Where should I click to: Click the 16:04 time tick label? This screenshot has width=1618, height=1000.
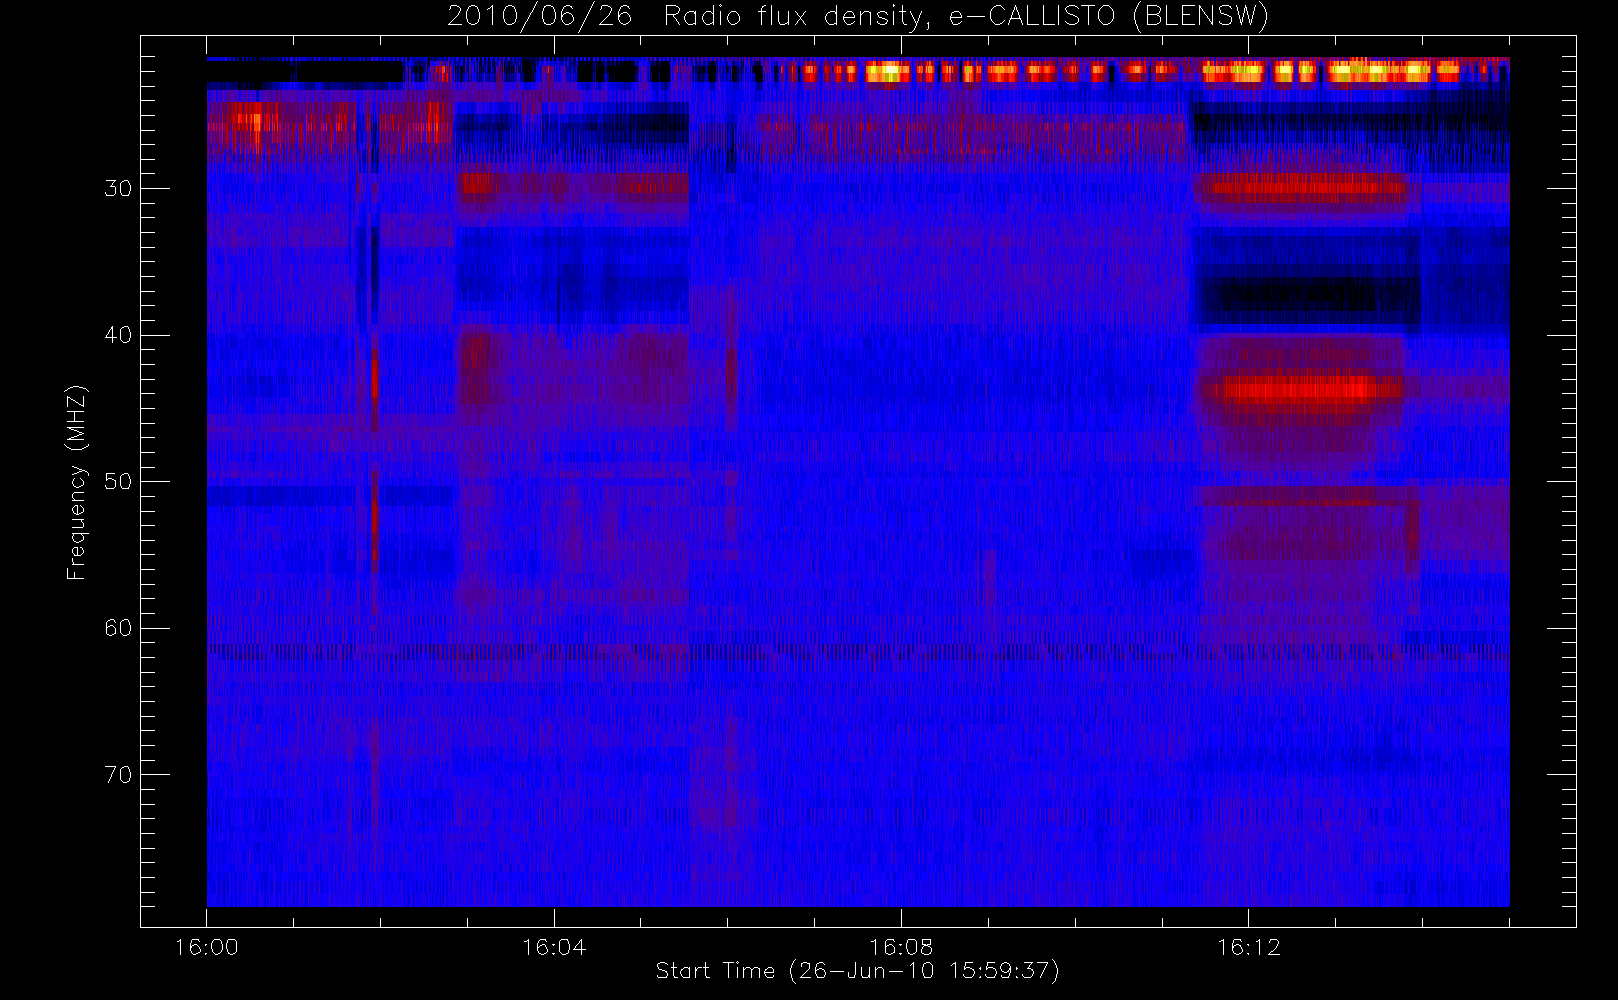point(554,947)
